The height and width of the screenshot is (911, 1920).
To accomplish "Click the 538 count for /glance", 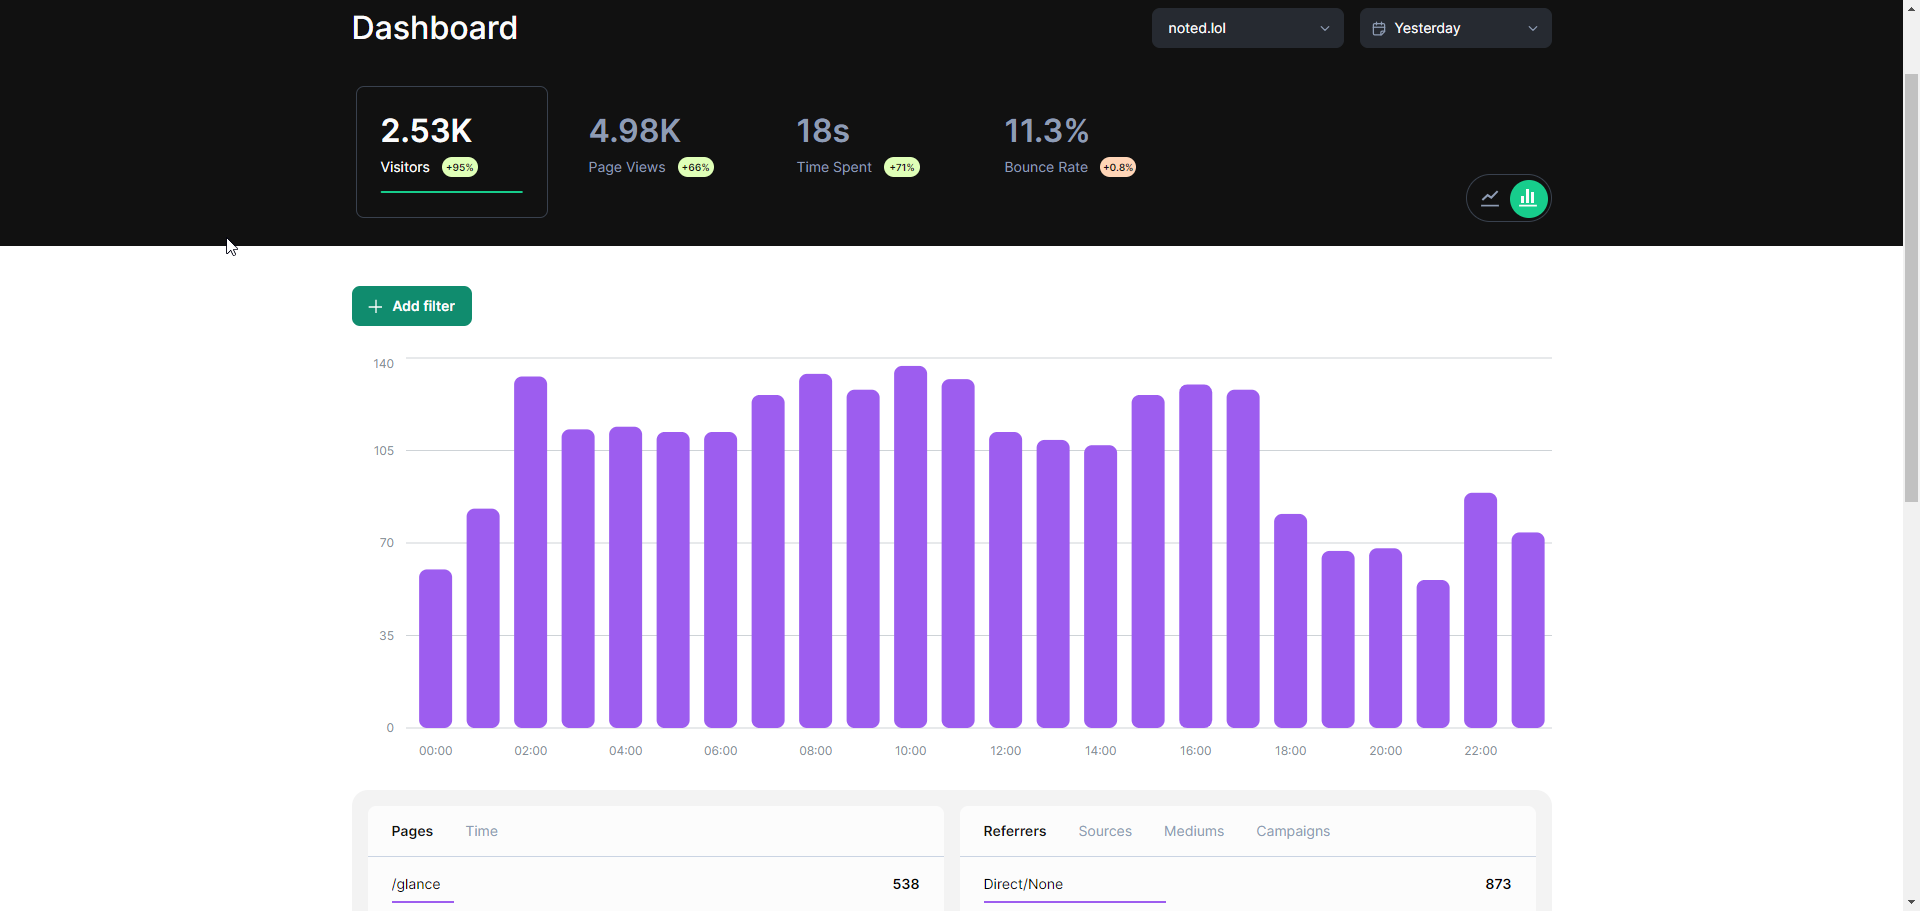I will coord(906,884).
